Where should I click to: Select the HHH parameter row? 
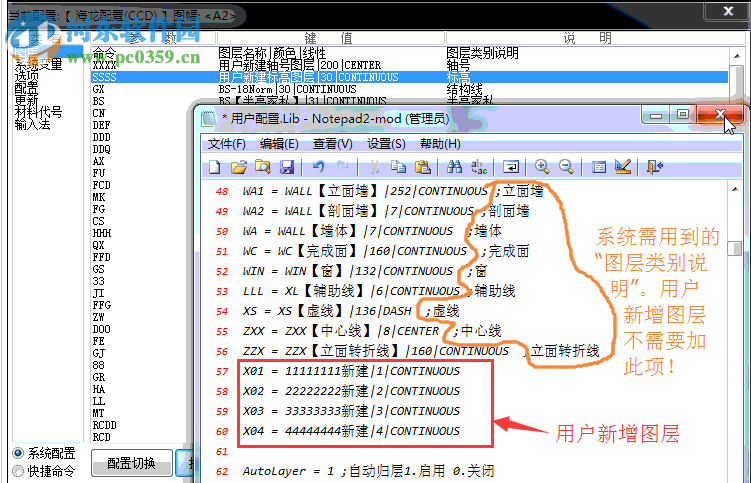click(x=102, y=233)
